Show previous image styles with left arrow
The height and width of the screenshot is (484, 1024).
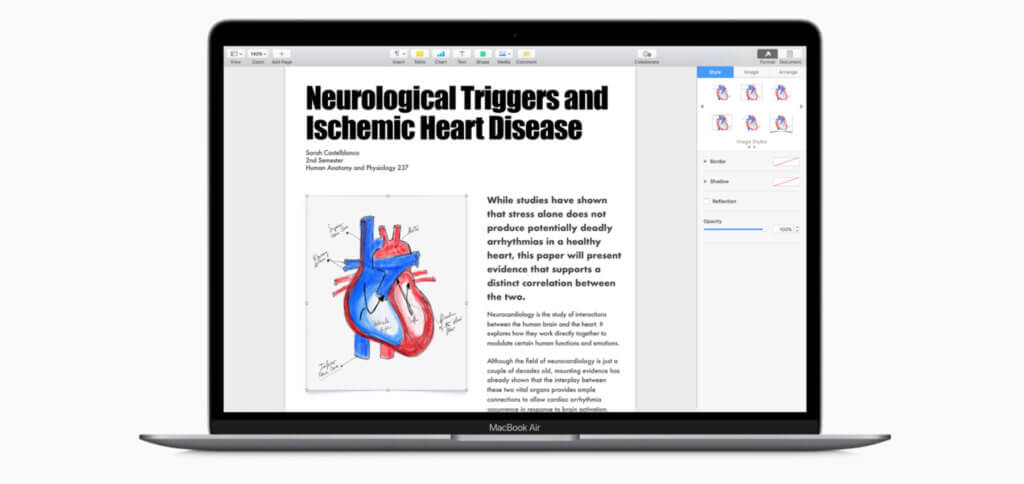click(x=702, y=106)
